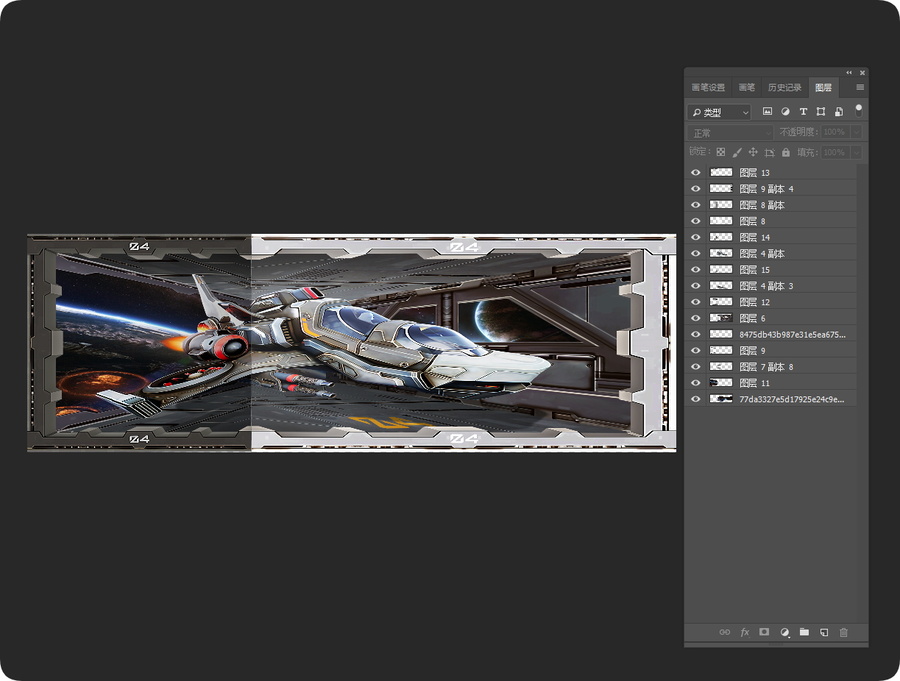Viewport: 900px width, 681px height.
Task: Click the link layers icon
Action: tap(724, 632)
